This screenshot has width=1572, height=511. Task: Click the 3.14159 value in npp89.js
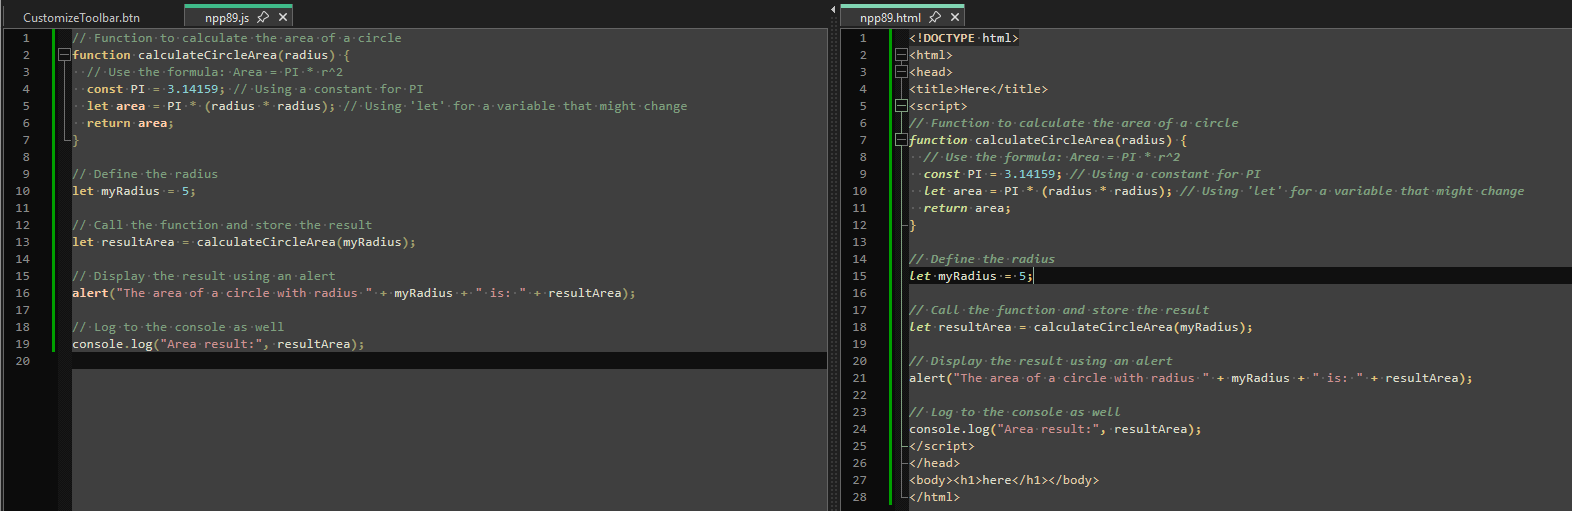[192, 89]
